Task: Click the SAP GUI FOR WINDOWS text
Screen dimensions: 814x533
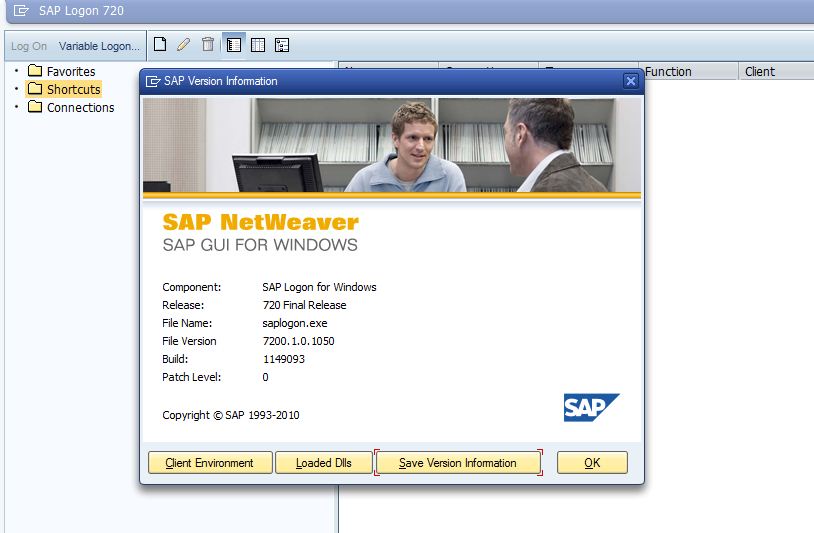Action: click(260, 245)
